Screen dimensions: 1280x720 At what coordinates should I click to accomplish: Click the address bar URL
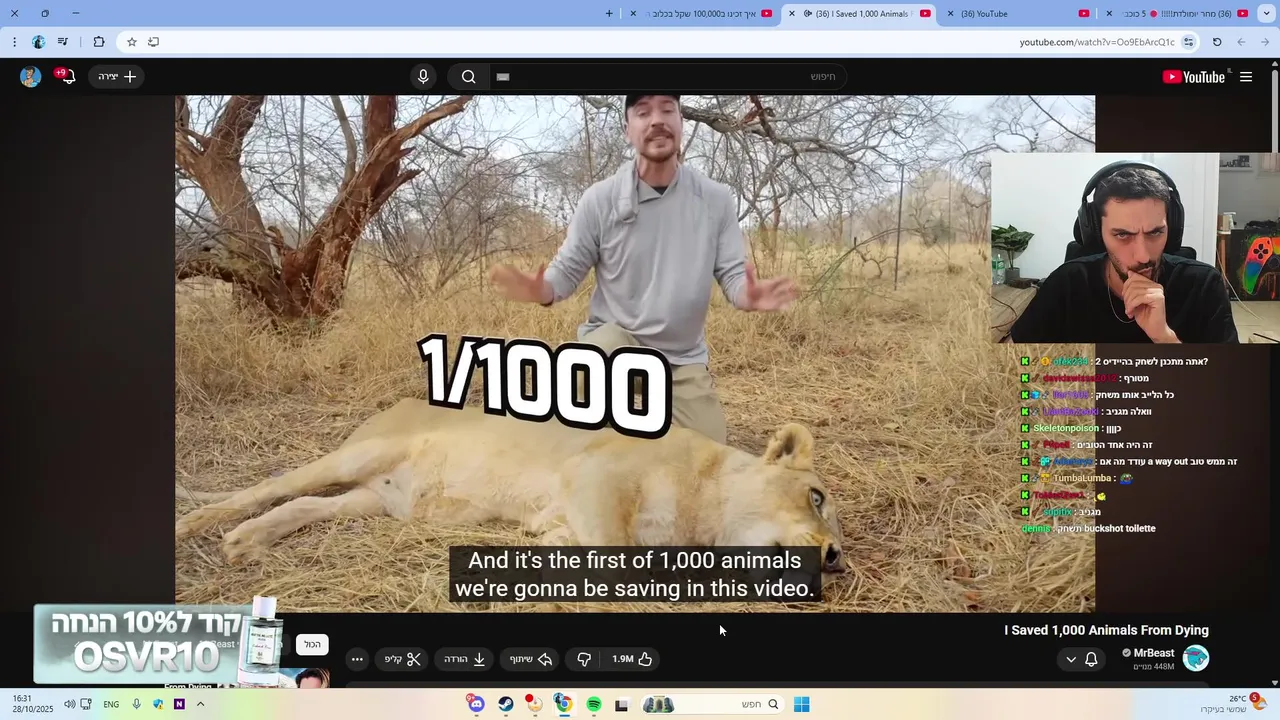(1097, 42)
